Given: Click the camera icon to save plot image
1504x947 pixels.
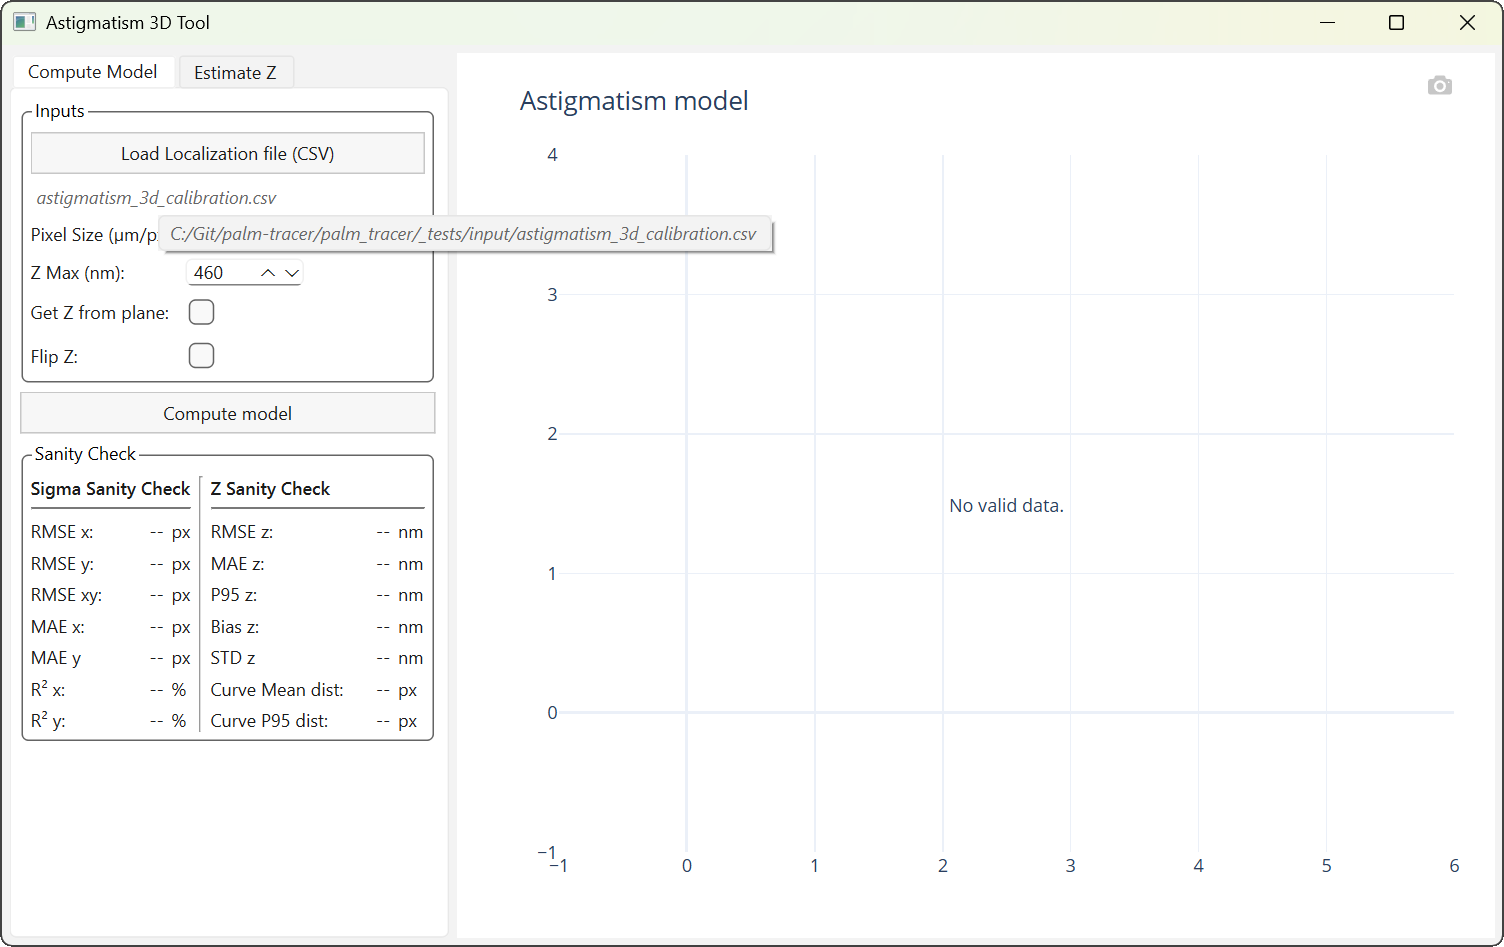Looking at the screenshot, I should point(1440,85).
